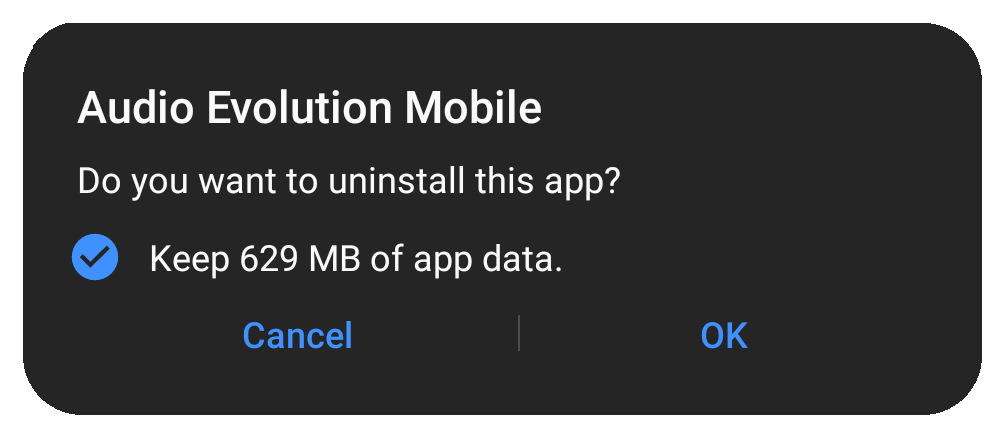Click the word "uninstall" in the prompt
The height and width of the screenshot is (430, 1005).
(396, 181)
